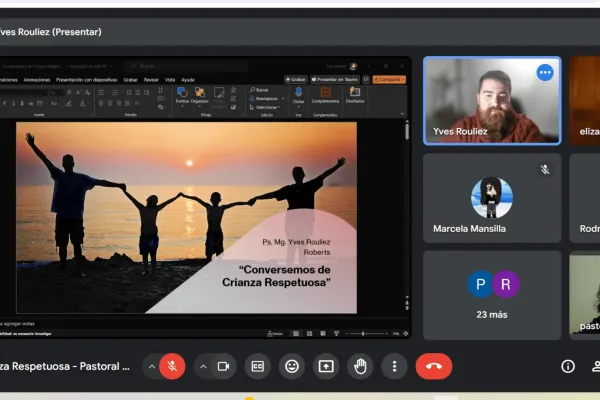Image resolution: width=600 pixels, height=400 pixels.
Task: Click Presentar en Teams button
Action: click(x=335, y=80)
